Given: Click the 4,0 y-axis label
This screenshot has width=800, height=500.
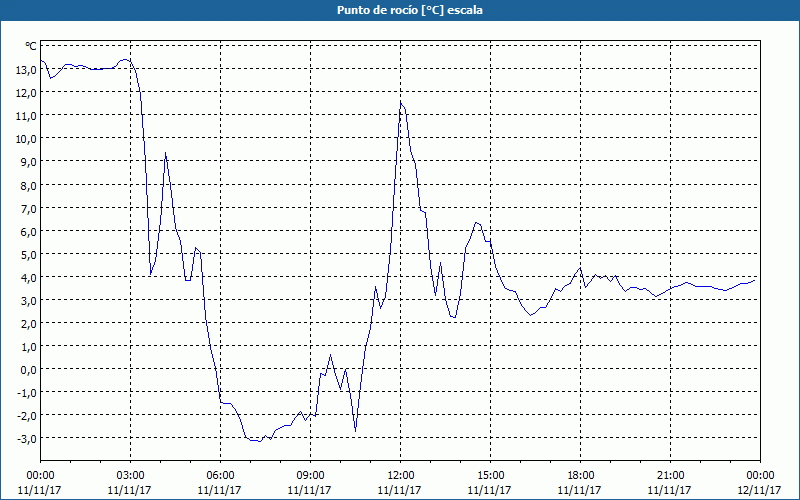Looking at the screenshot, I should pyautogui.click(x=28, y=278).
